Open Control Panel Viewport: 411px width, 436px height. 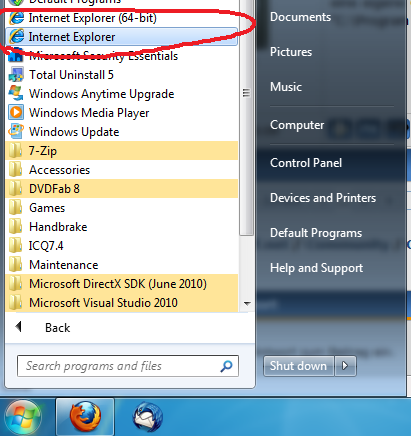tap(306, 163)
